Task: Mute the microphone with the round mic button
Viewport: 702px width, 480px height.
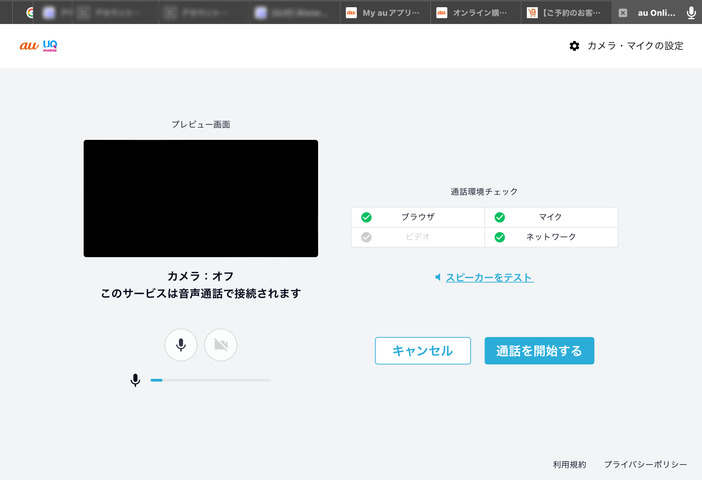Action: tap(181, 345)
